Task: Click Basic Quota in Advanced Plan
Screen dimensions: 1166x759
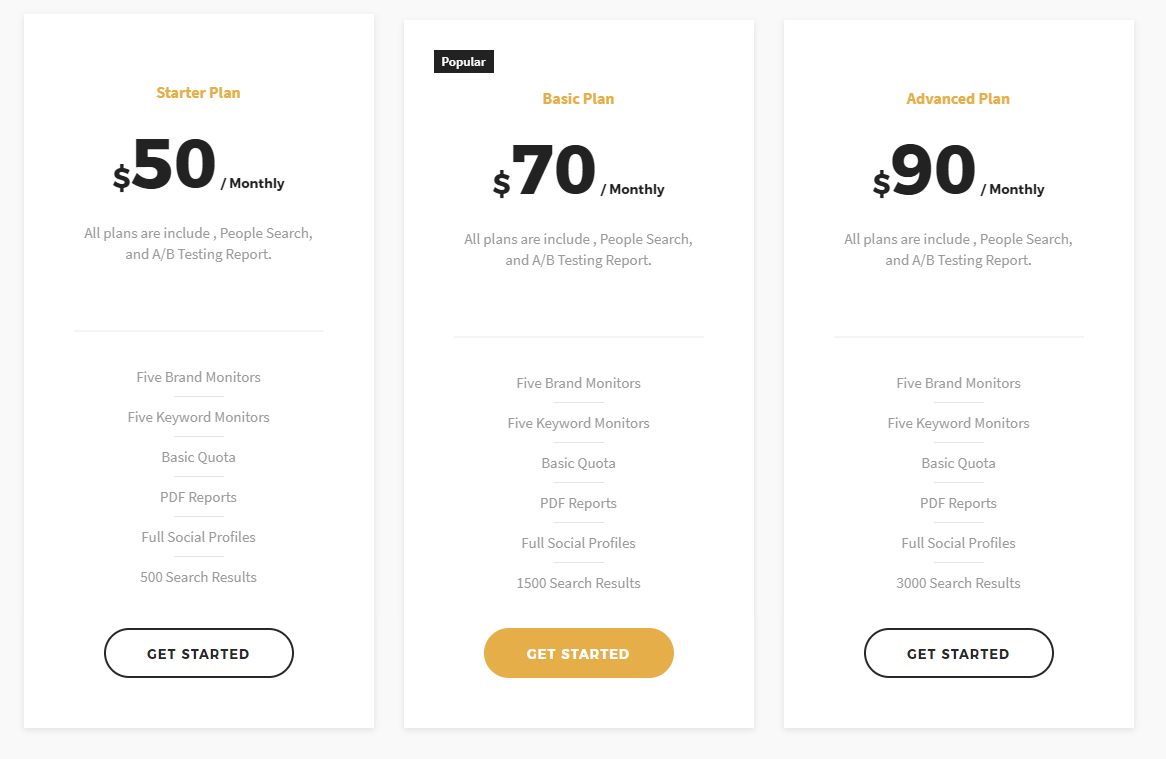Action: click(958, 463)
